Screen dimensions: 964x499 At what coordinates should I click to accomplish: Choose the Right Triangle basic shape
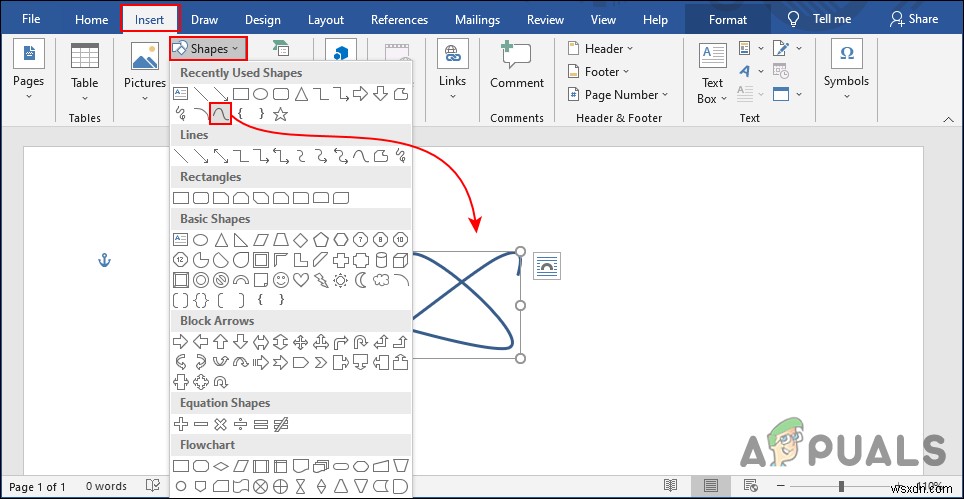point(240,240)
